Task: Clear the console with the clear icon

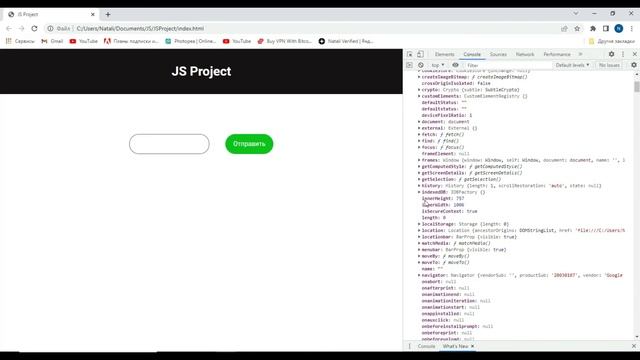Action: pyautogui.click(x=421, y=65)
